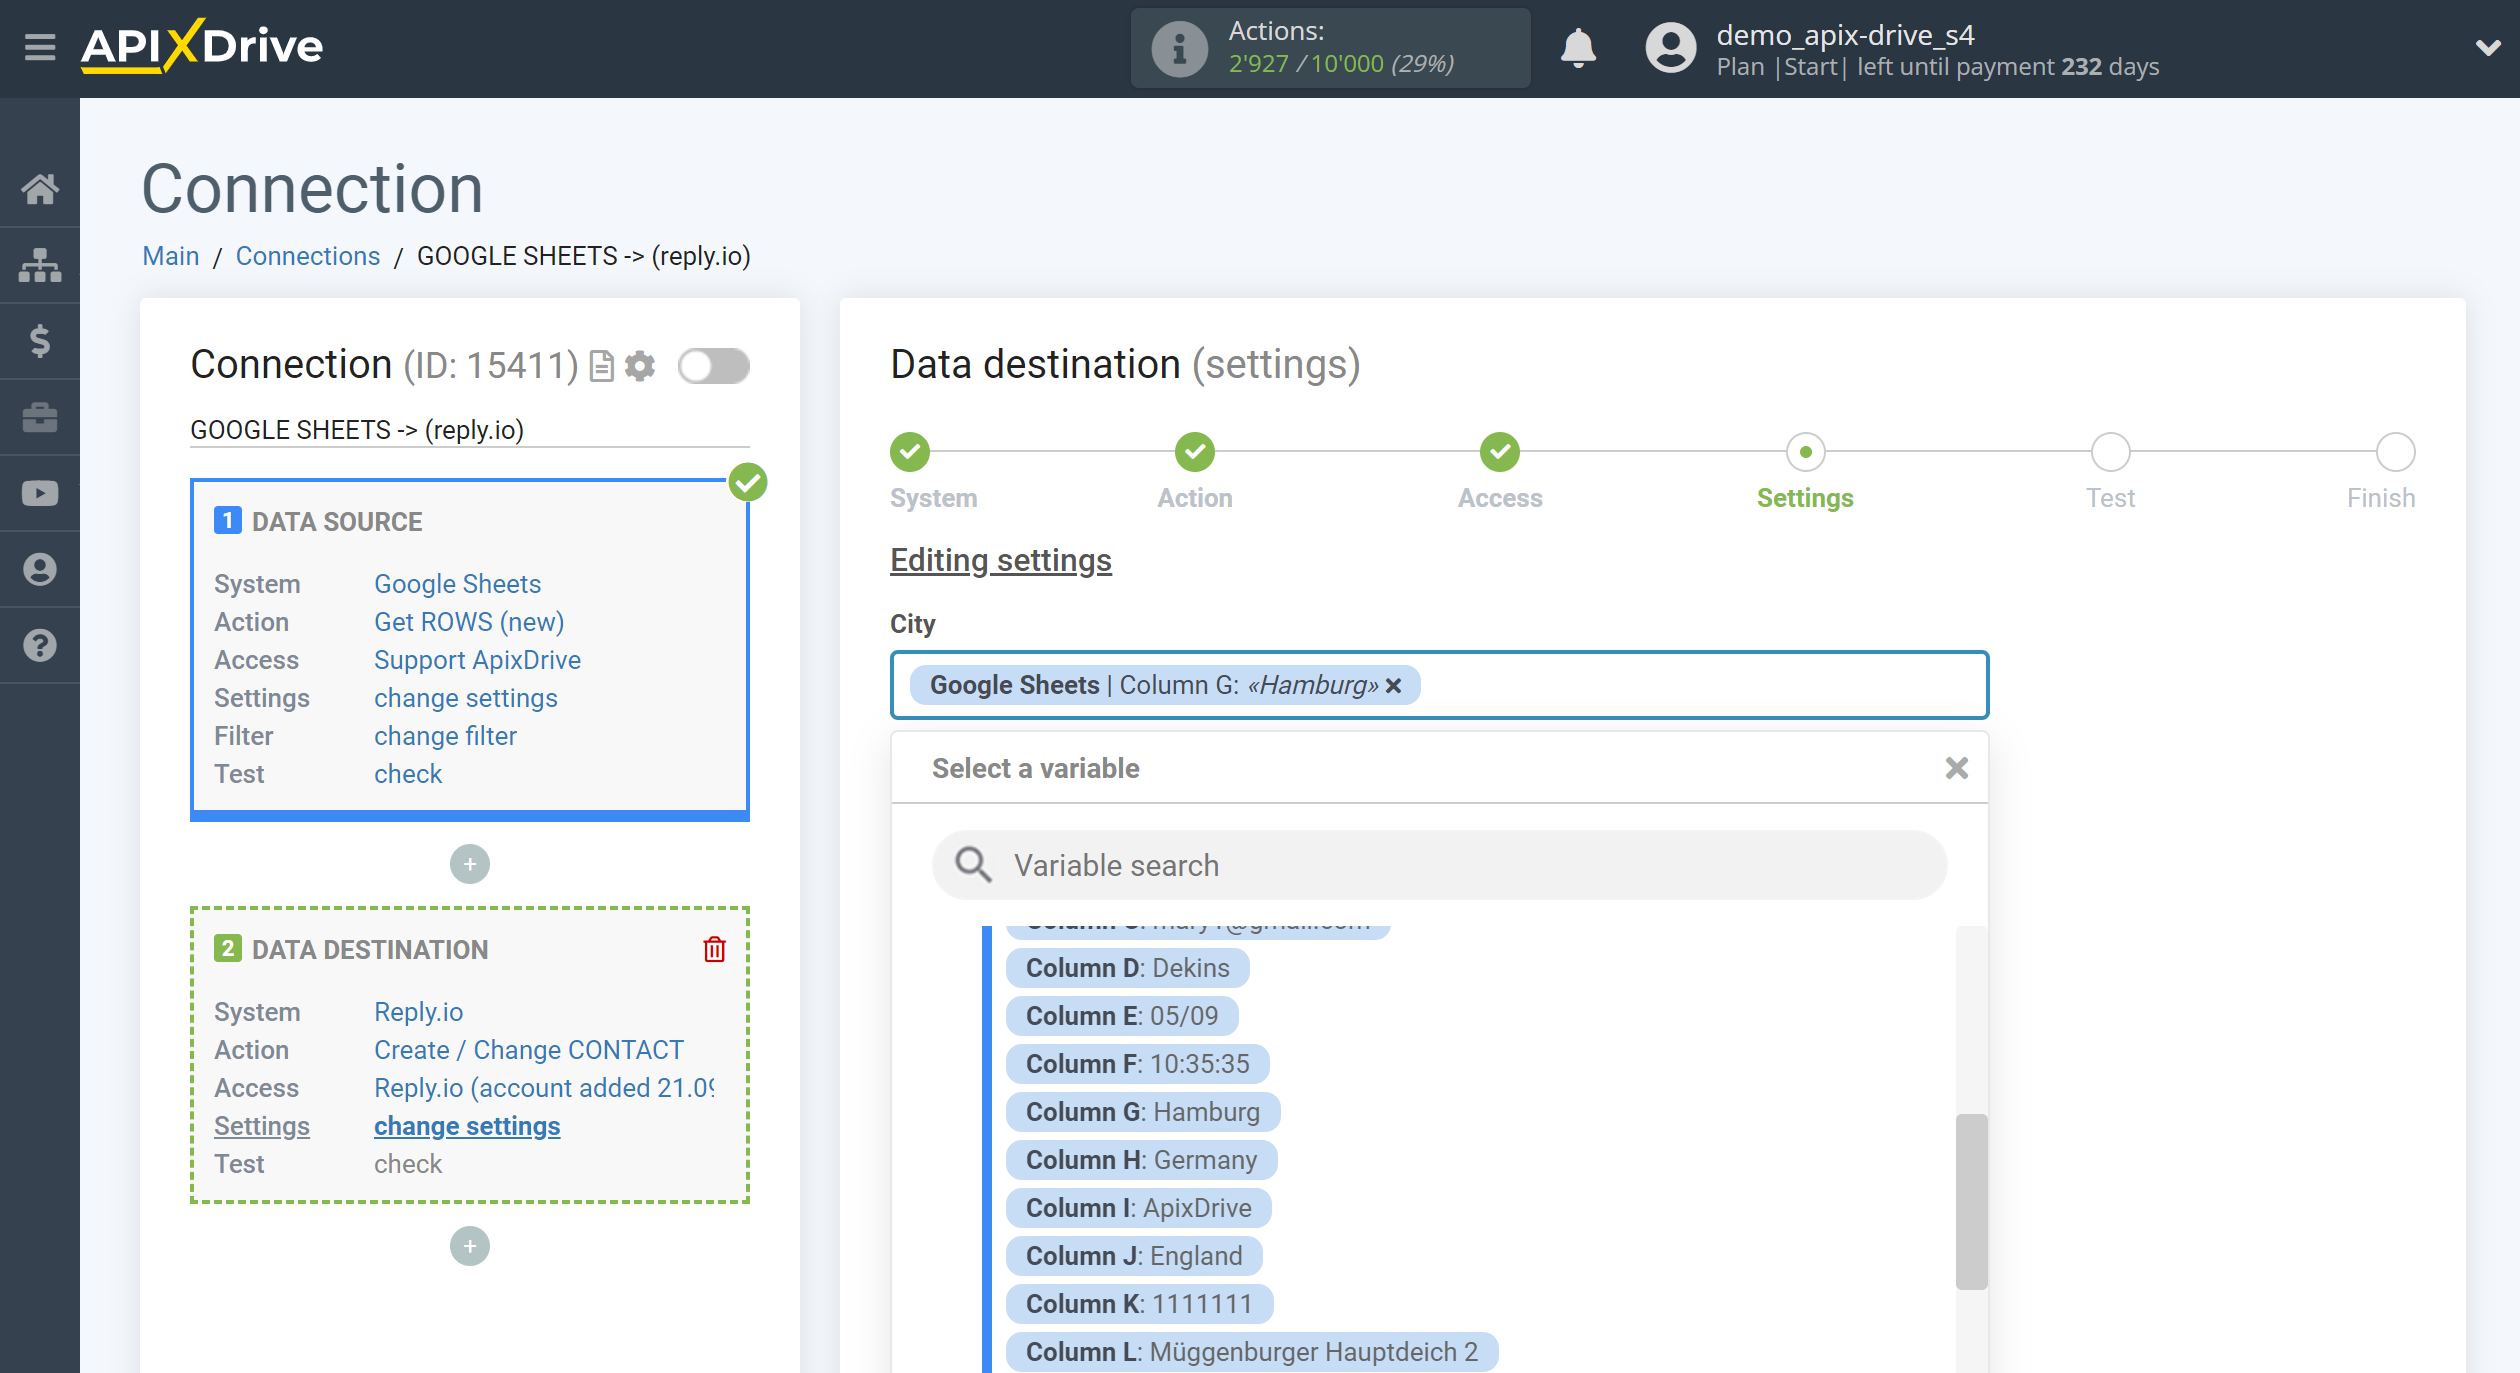Open the hamburger menu
This screenshot has width=2520, height=1373.
click(x=40, y=47)
